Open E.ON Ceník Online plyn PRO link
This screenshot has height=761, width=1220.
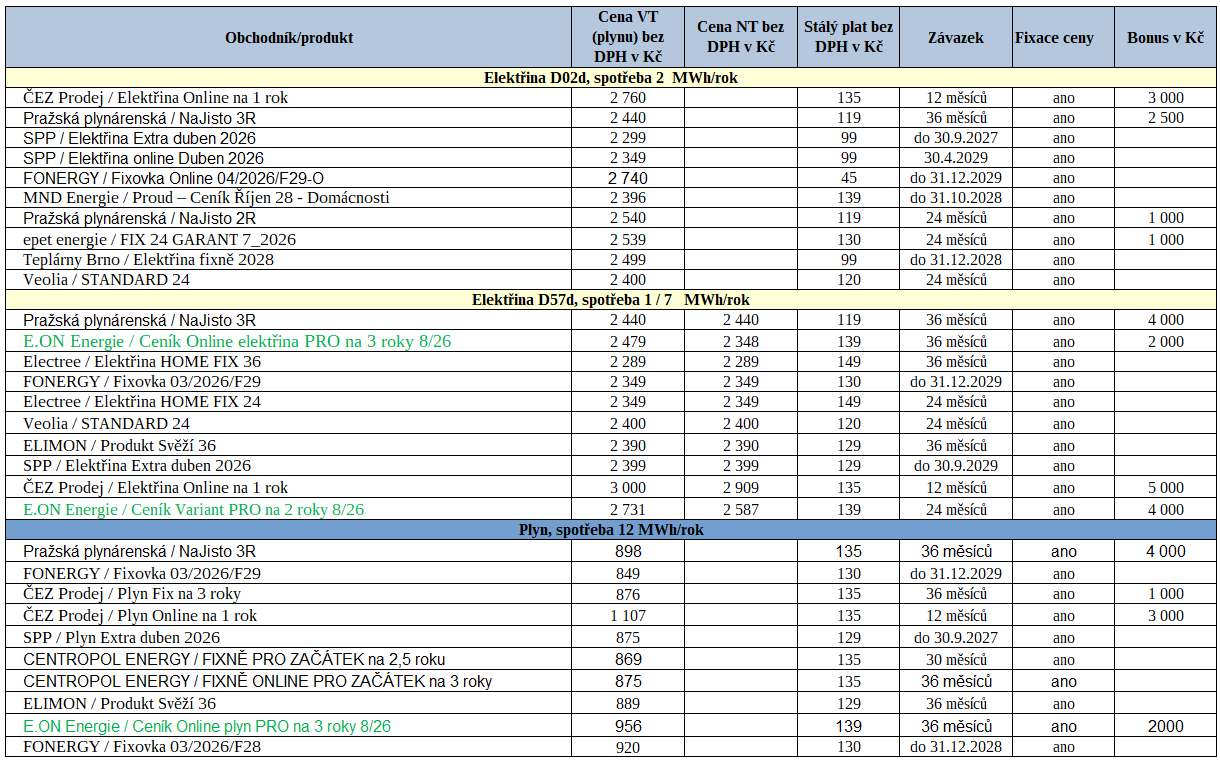point(207,726)
